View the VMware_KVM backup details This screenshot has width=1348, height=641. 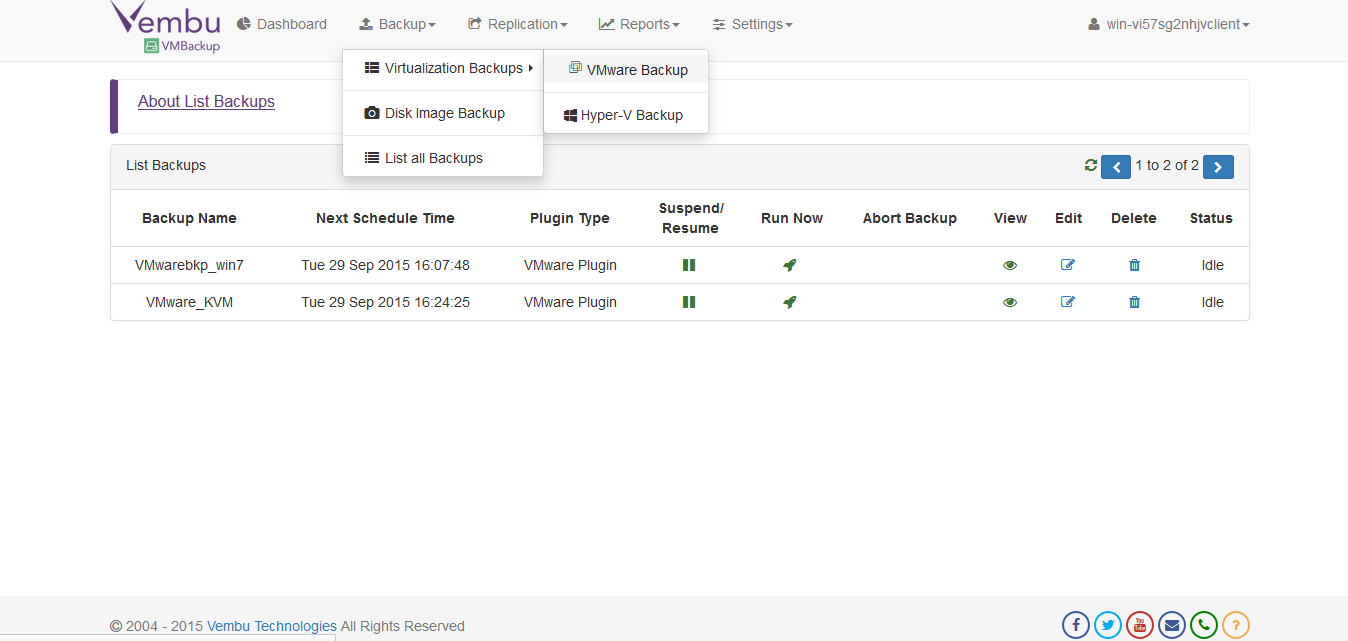[1010, 302]
